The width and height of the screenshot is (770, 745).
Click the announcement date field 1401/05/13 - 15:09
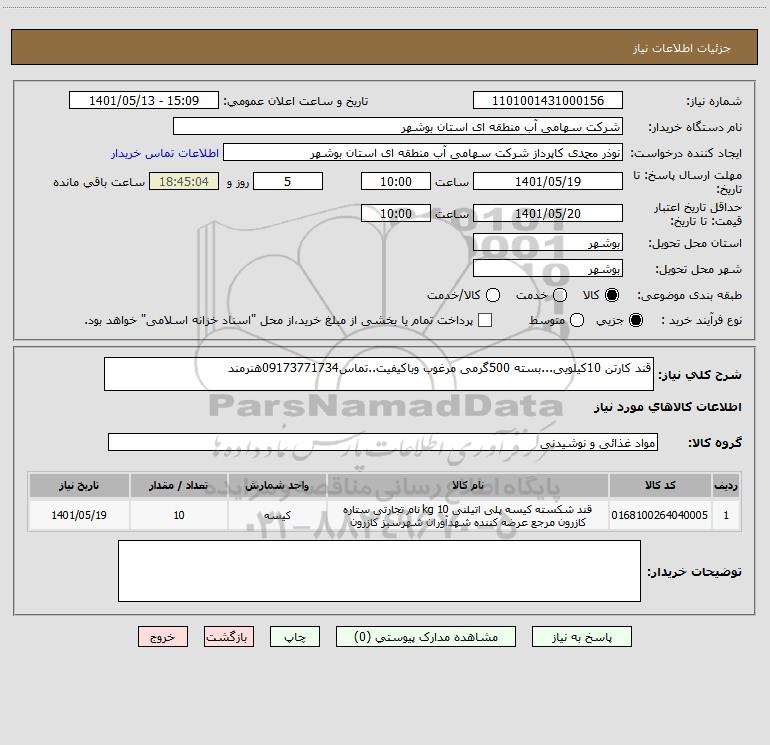(x=144, y=101)
